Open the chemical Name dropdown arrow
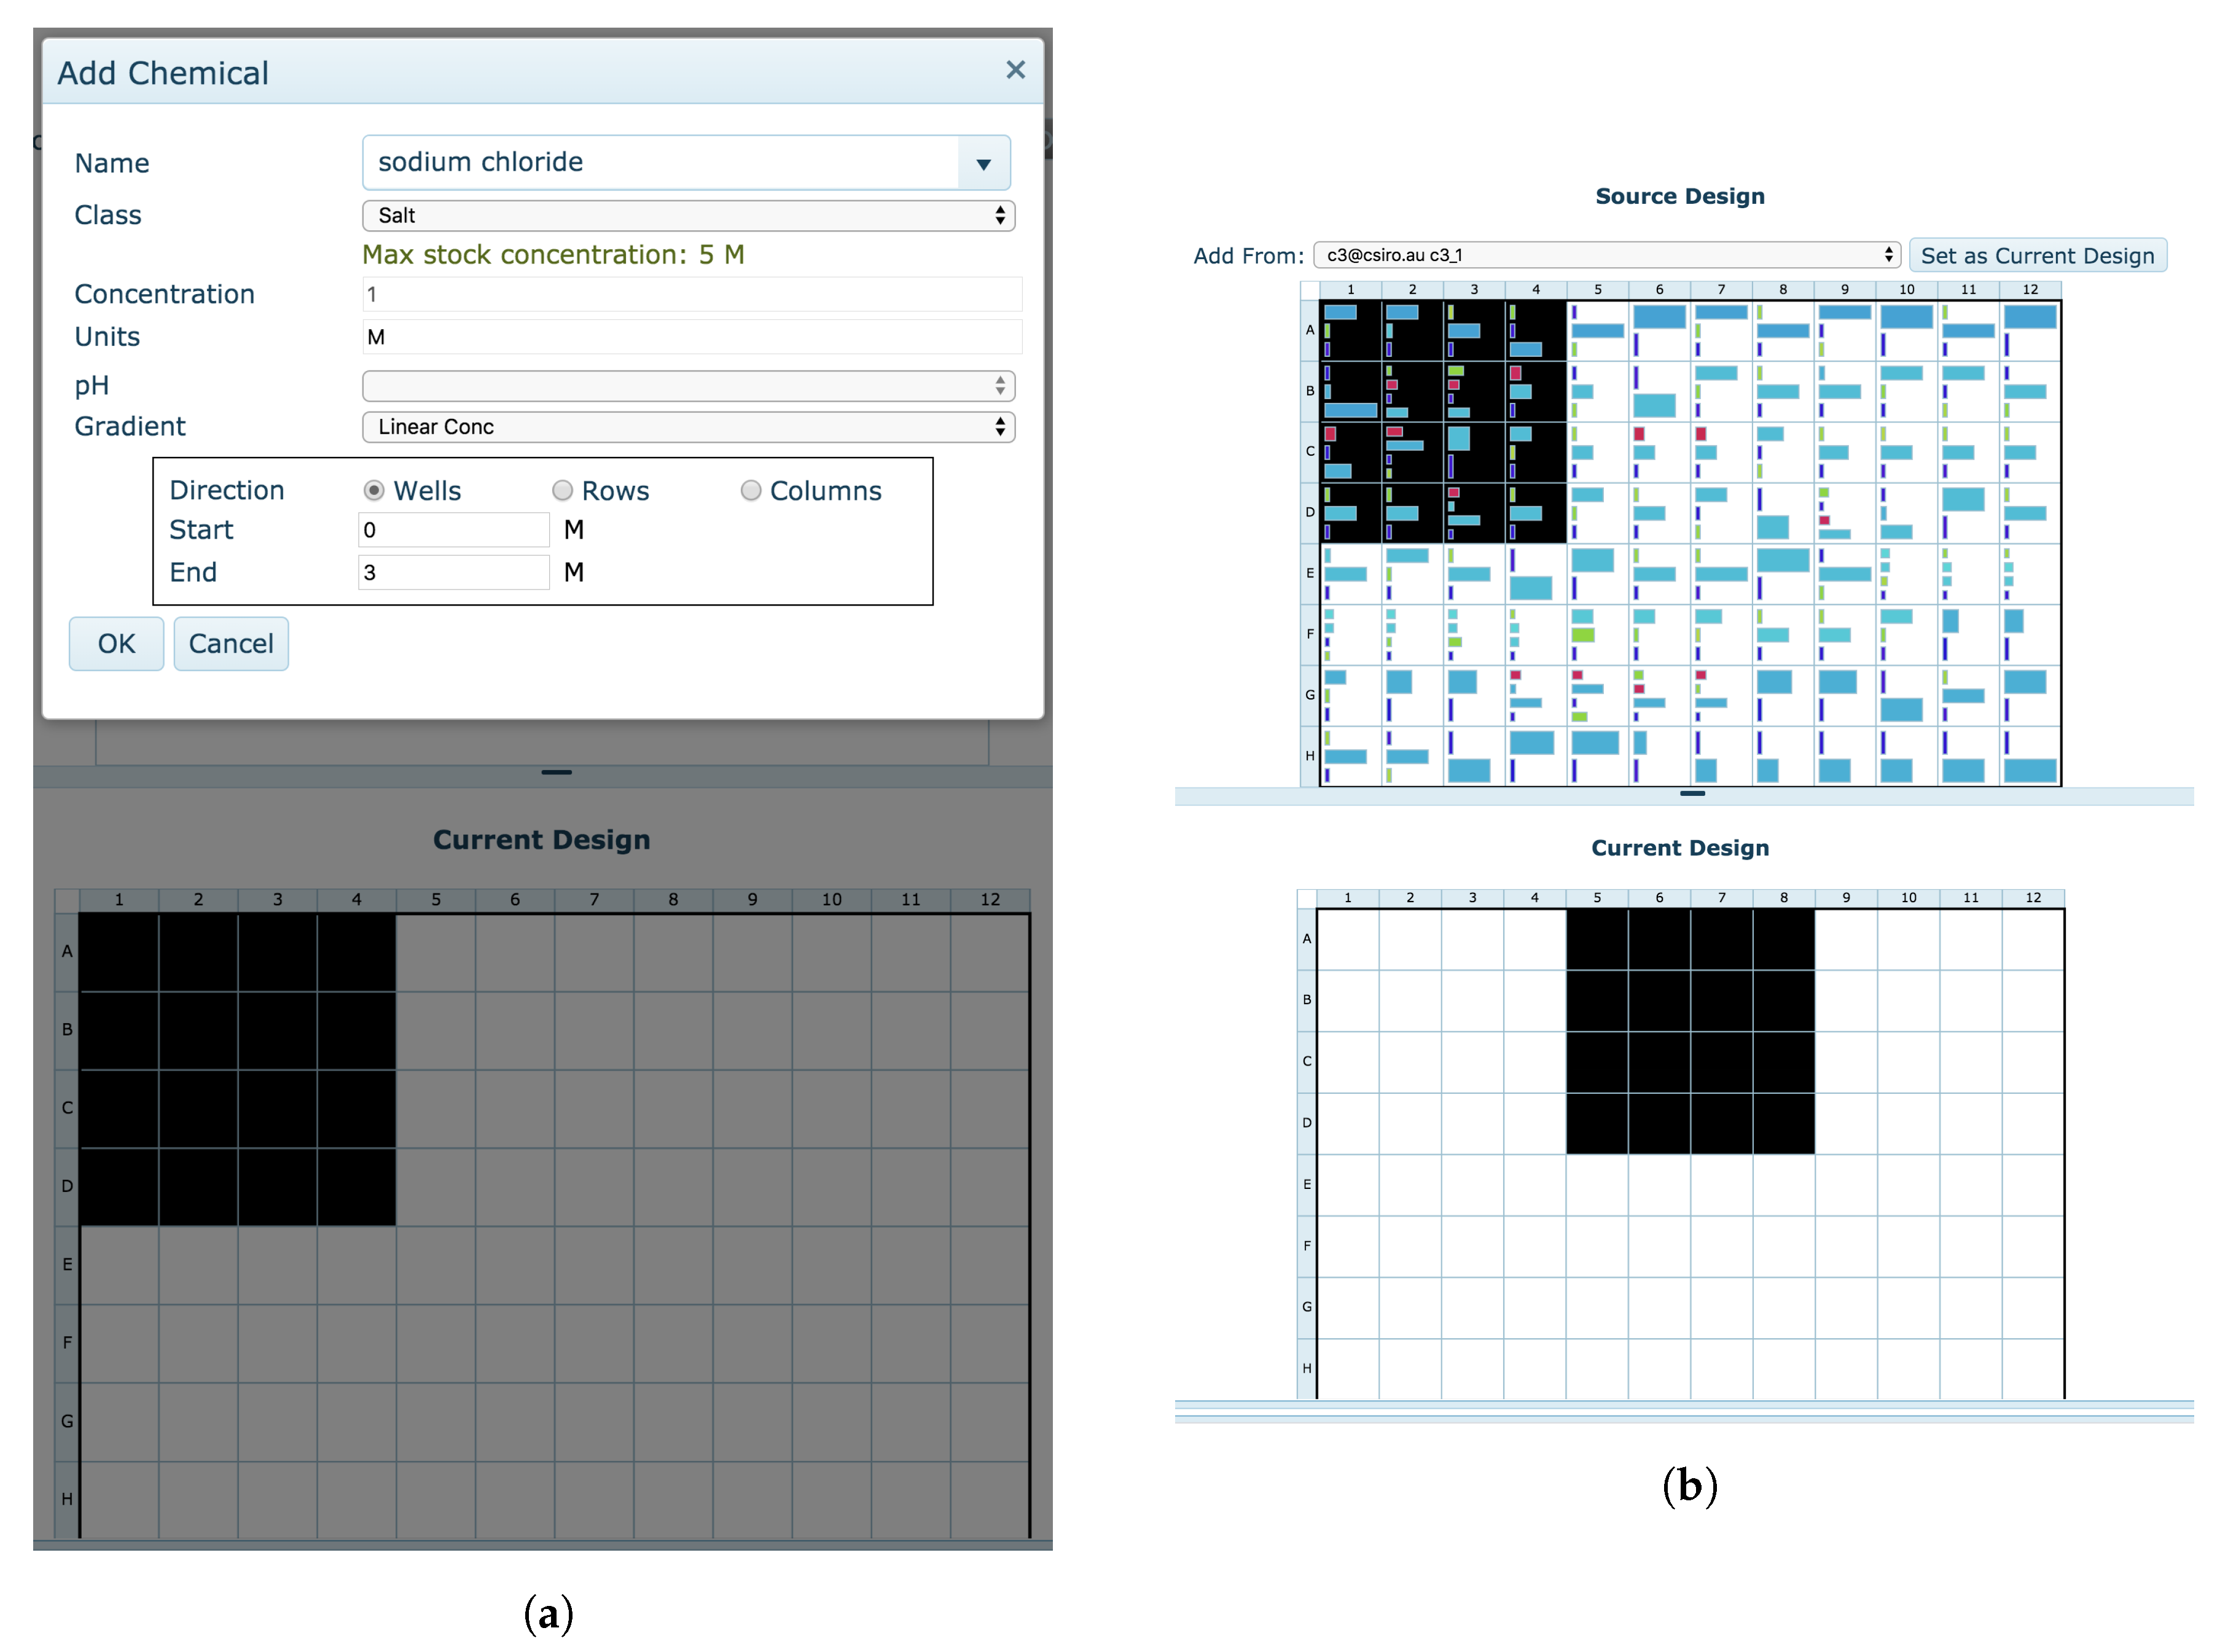The height and width of the screenshot is (1652, 2228). coord(983,163)
